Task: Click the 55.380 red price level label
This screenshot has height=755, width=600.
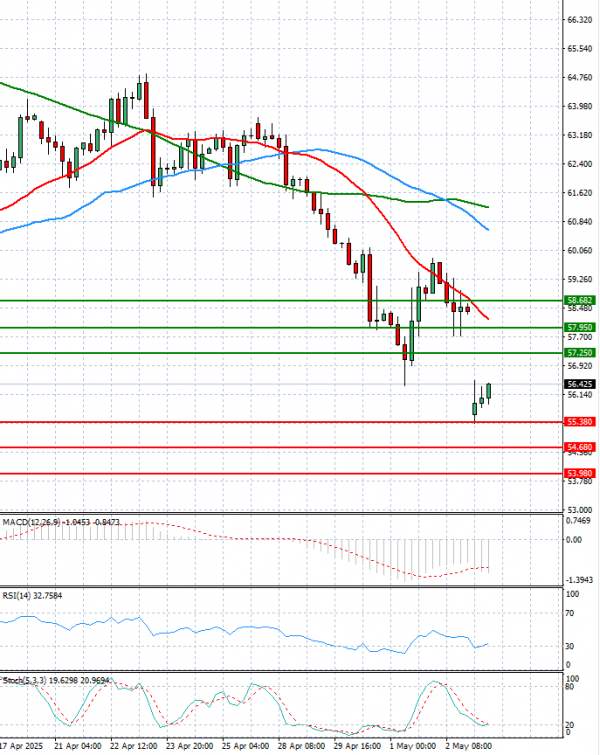Action: pos(580,422)
